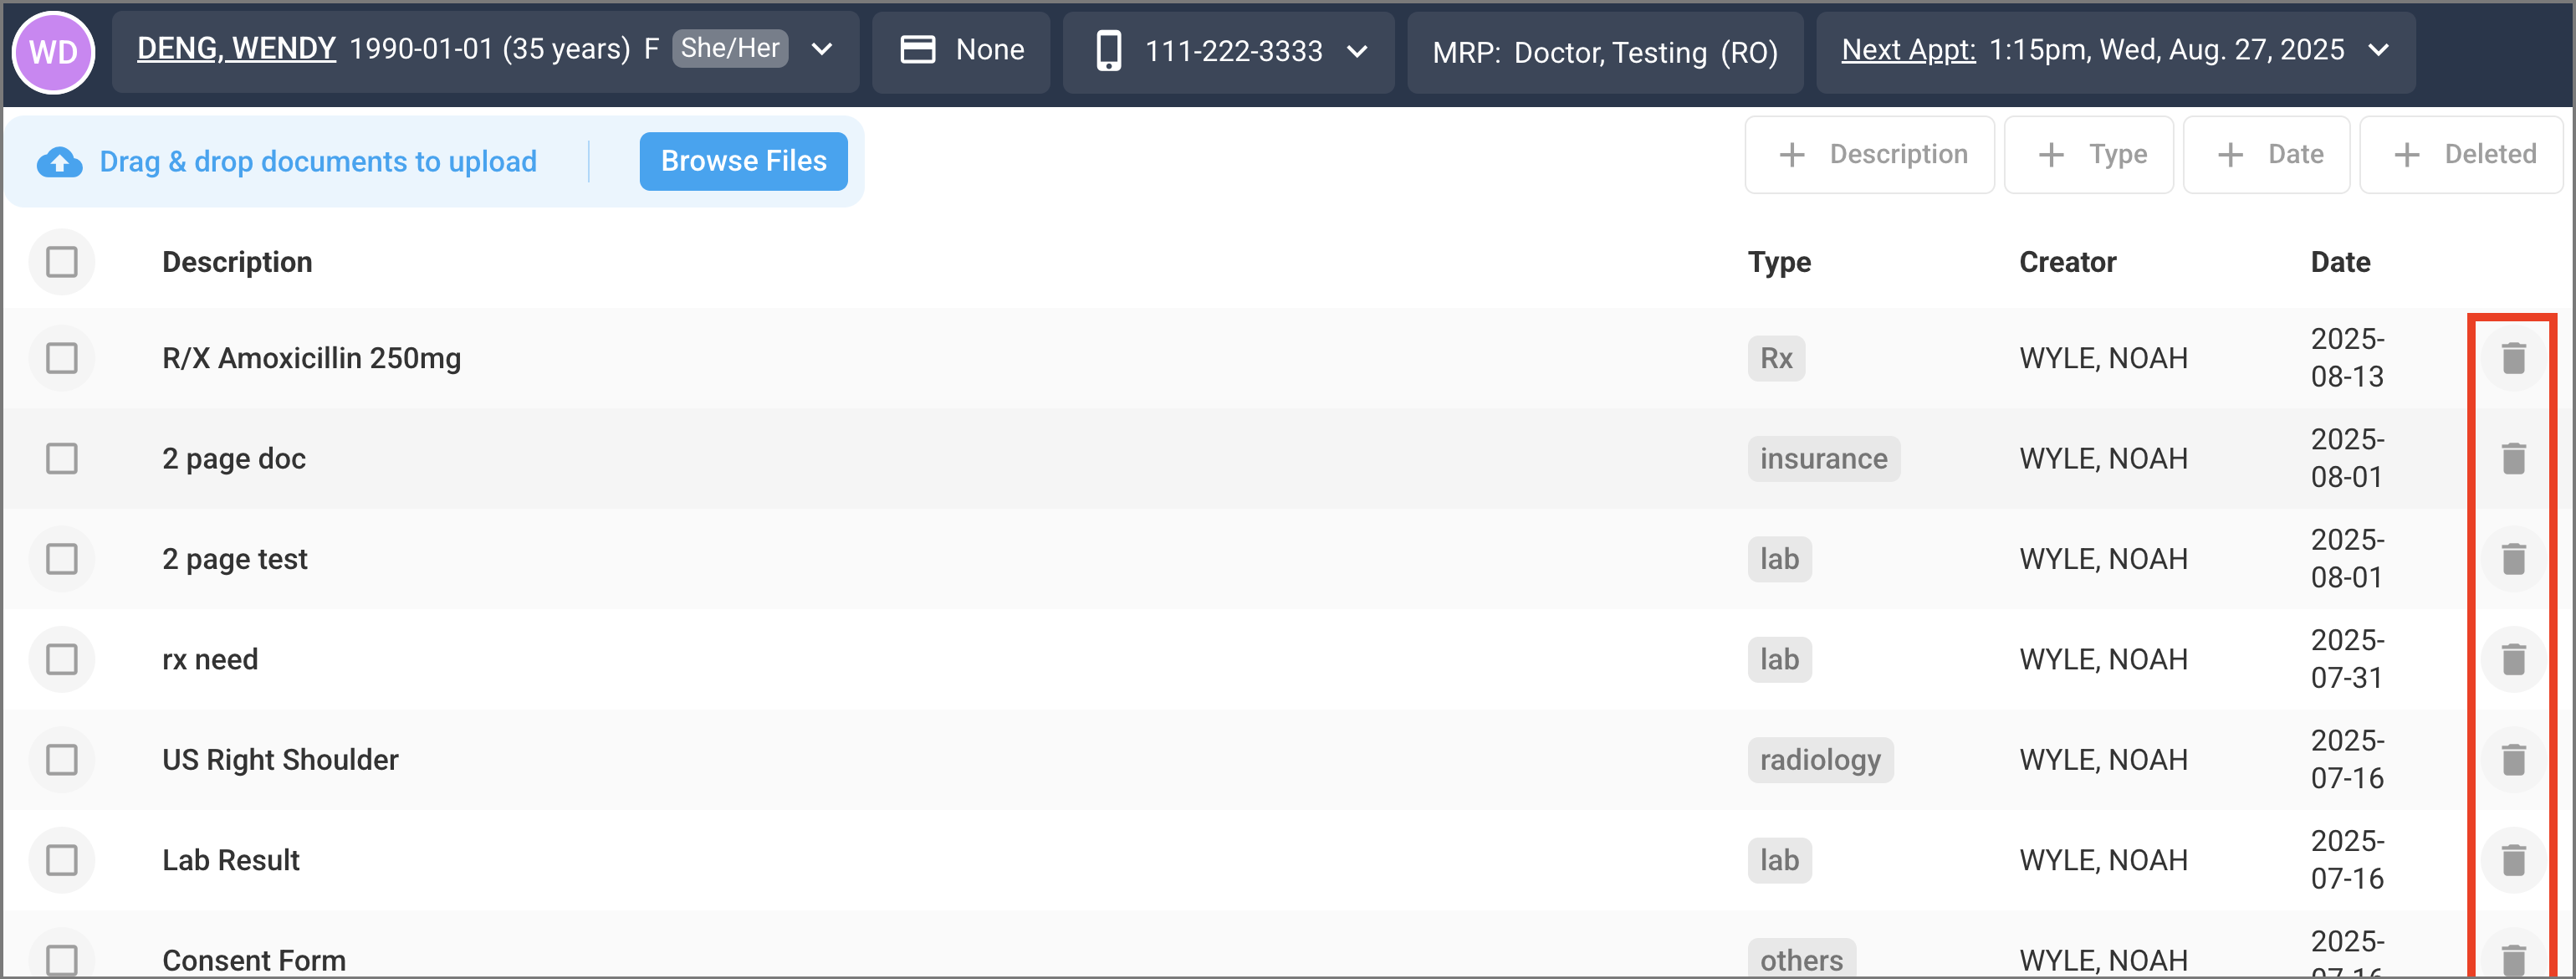
Task: Tick the 2 page test checkbox
Action: click(62, 558)
